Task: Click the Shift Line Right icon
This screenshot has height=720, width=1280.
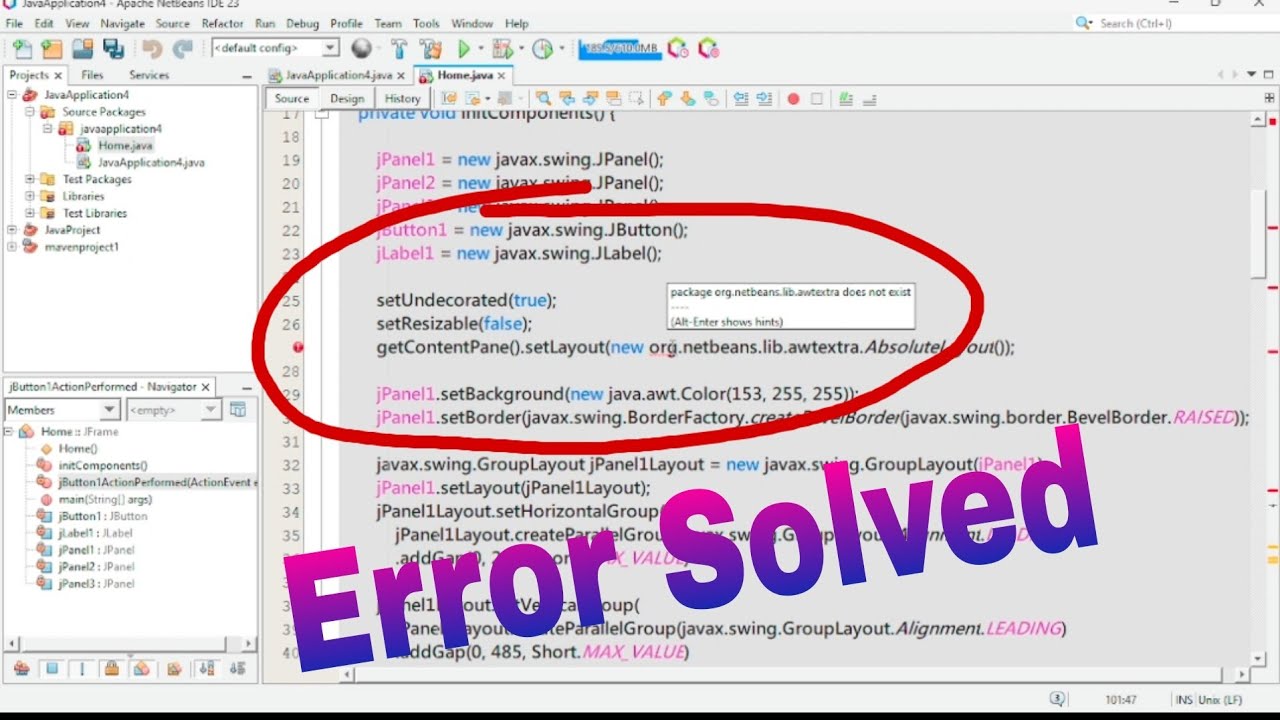Action: tap(764, 98)
